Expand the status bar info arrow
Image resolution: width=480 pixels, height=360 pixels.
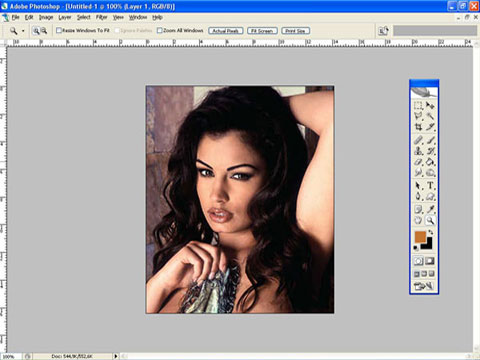coord(116,356)
